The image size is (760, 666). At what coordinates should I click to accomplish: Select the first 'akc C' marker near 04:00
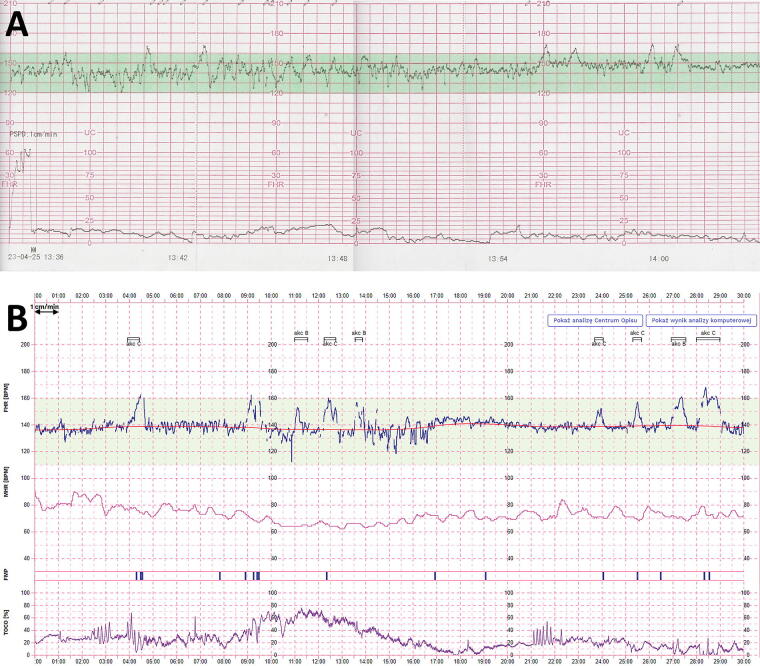tap(133, 341)
